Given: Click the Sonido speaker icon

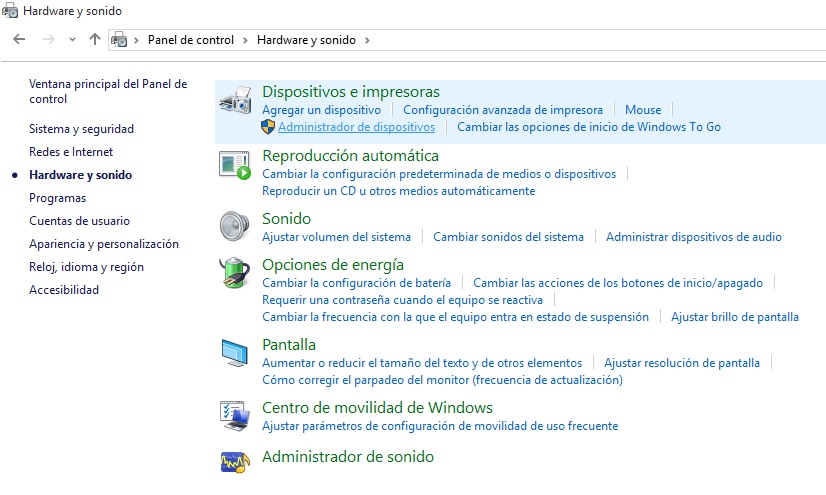Looking at the screenshot, I should pos(235,226).
